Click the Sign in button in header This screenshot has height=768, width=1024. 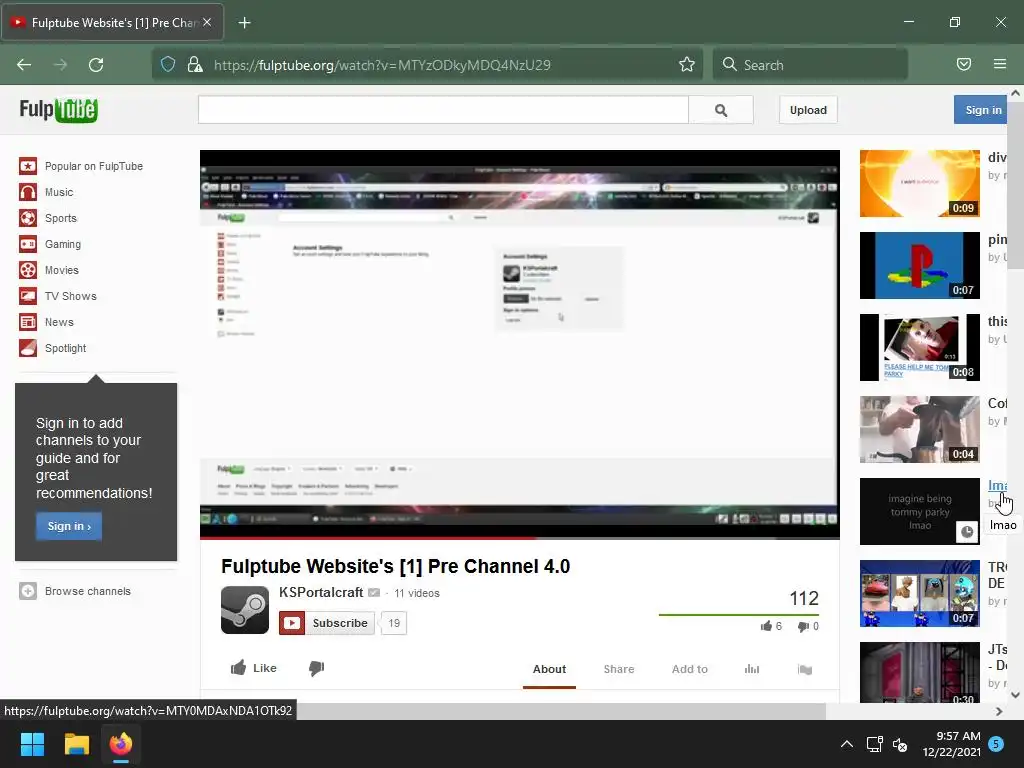(x=982, y=110)
